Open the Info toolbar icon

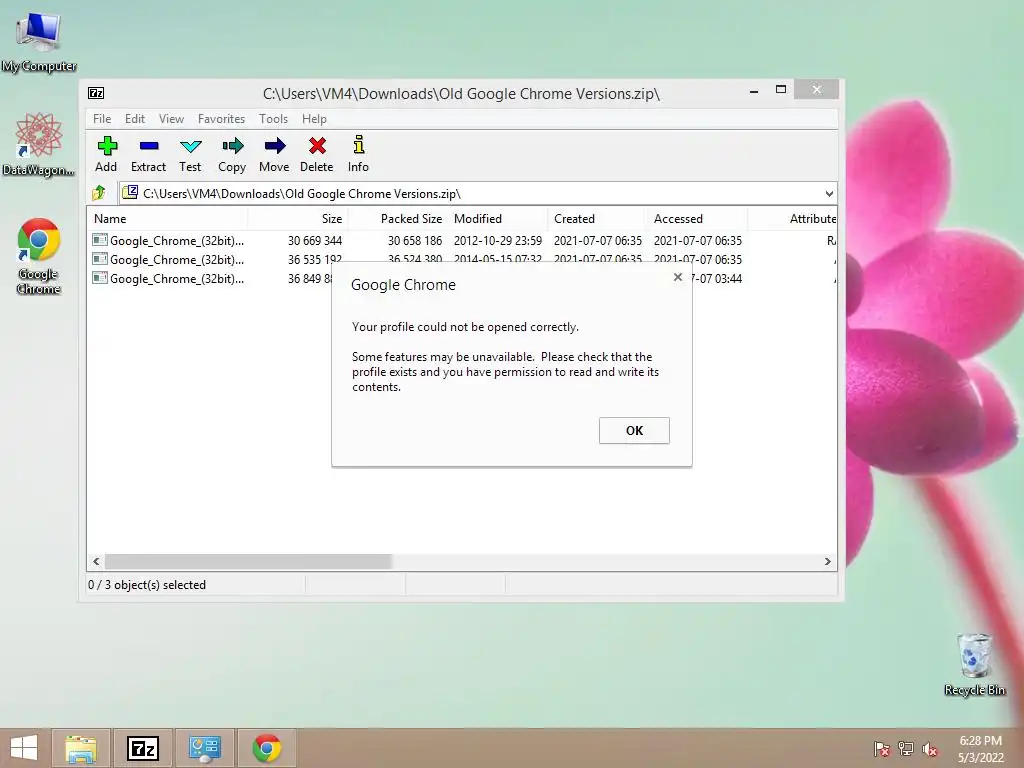pos(358,154)
